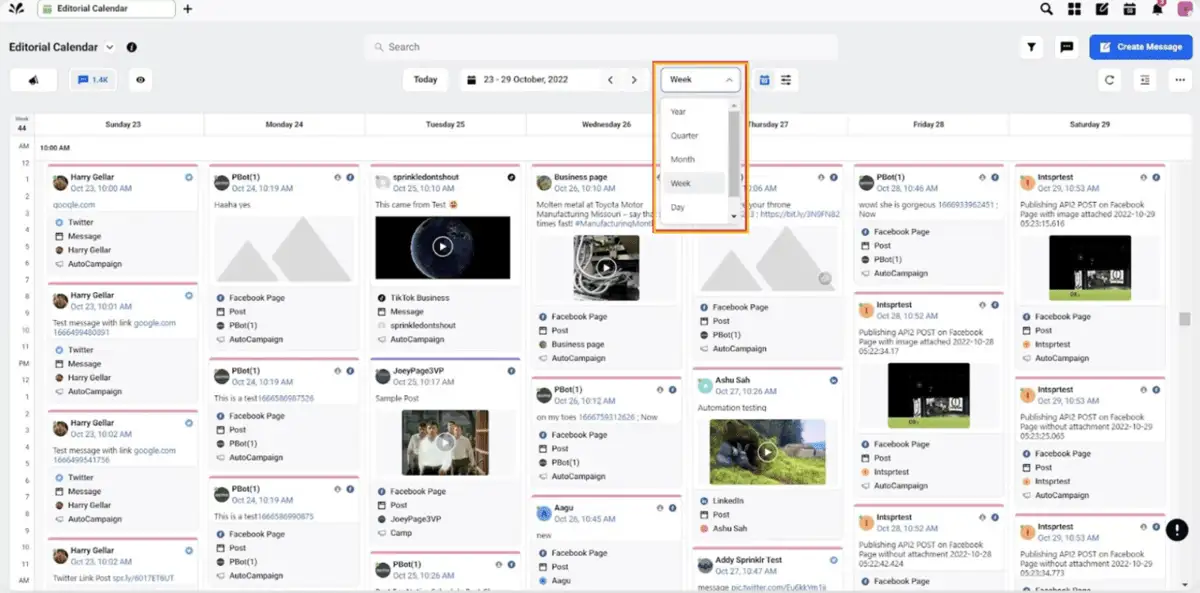
Task: Toggle the 1.4K comments counter
Action: point(91,79)
